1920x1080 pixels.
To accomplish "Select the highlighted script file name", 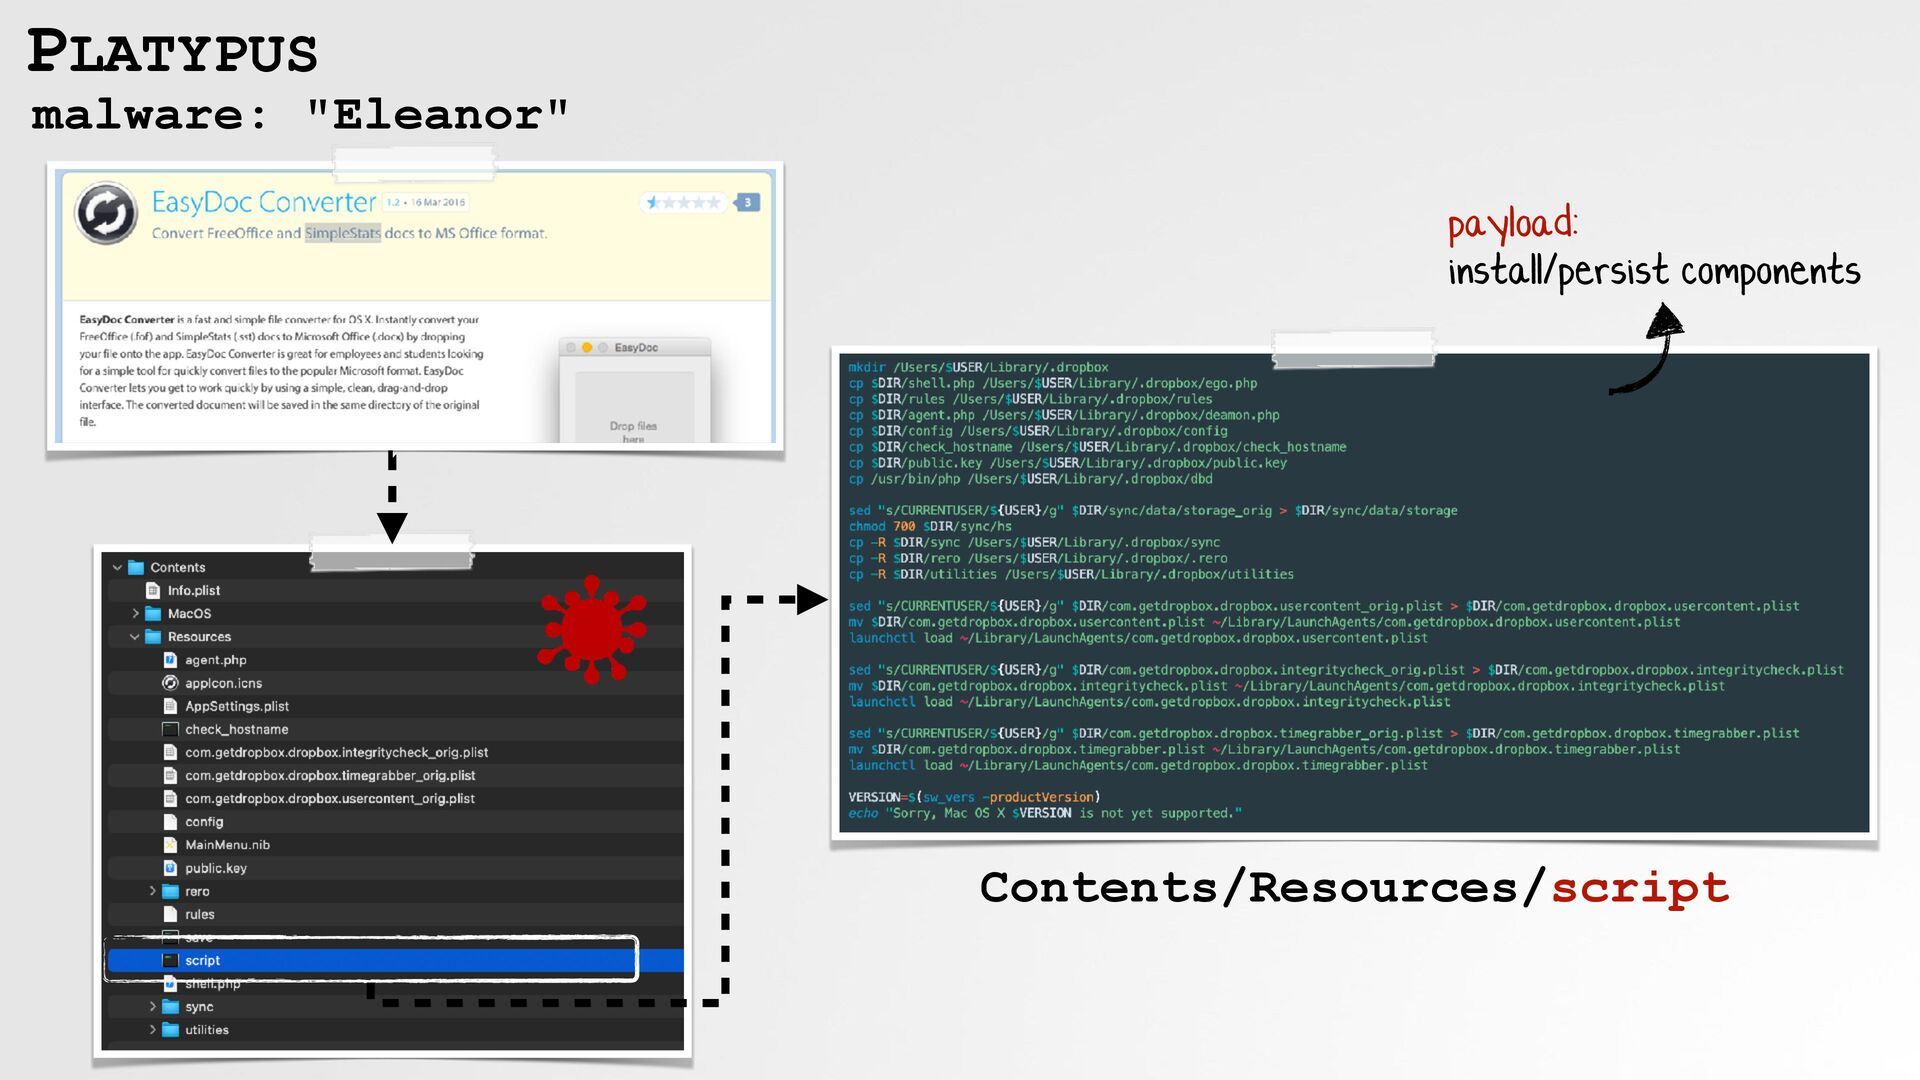I will 202,960.
